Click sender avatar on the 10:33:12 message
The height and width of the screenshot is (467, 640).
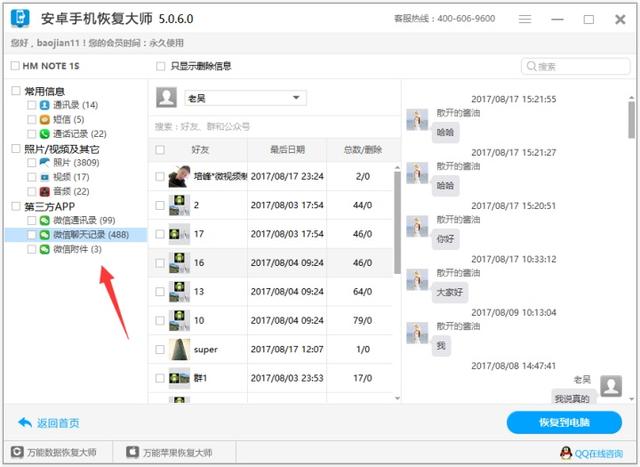(417, 280)
